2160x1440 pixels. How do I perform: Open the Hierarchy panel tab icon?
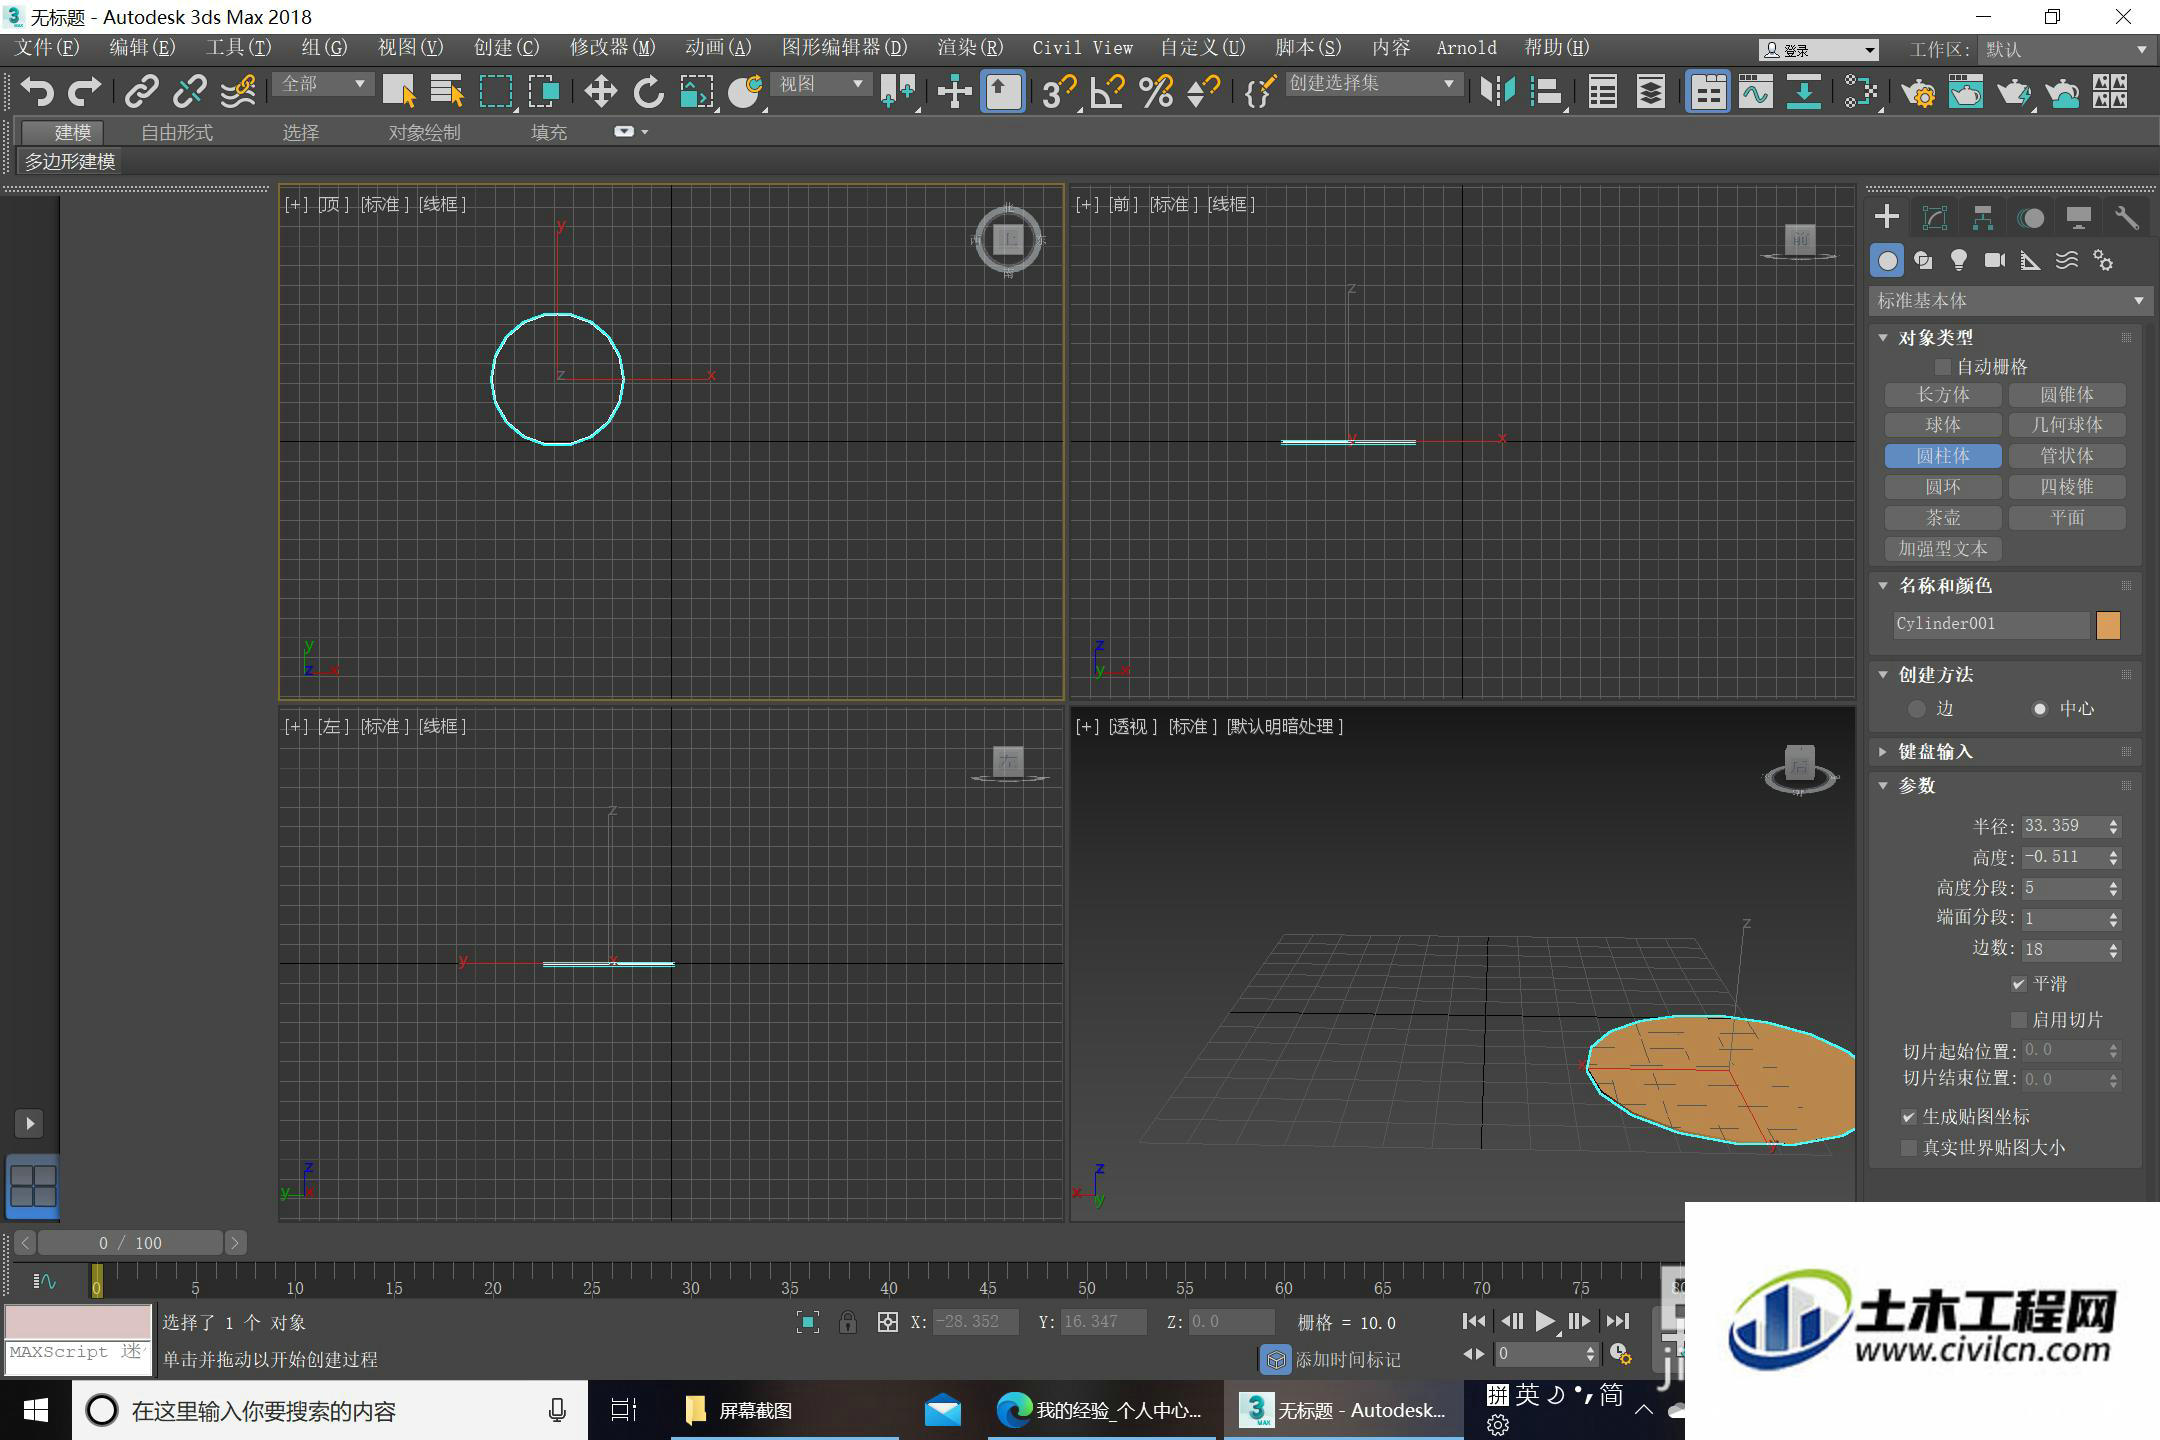[x=1982, y=217]
